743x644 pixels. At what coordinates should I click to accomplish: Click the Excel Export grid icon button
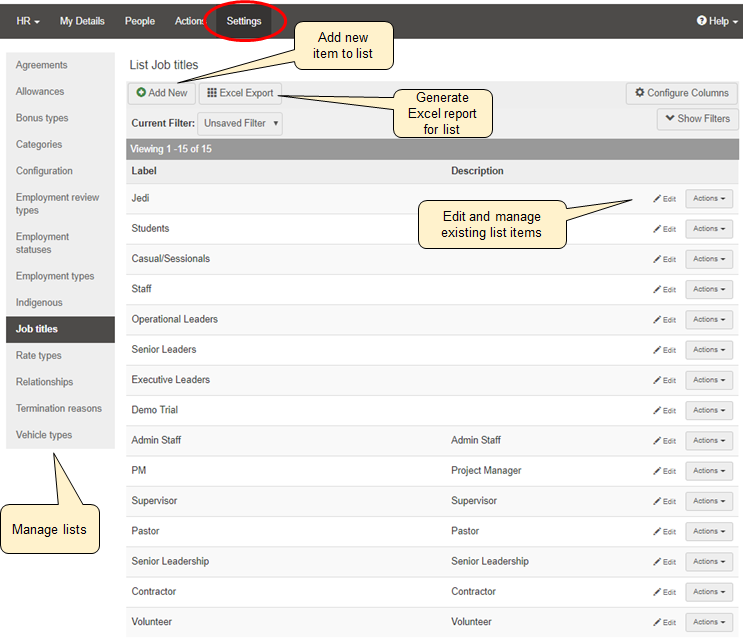point(240,93)
